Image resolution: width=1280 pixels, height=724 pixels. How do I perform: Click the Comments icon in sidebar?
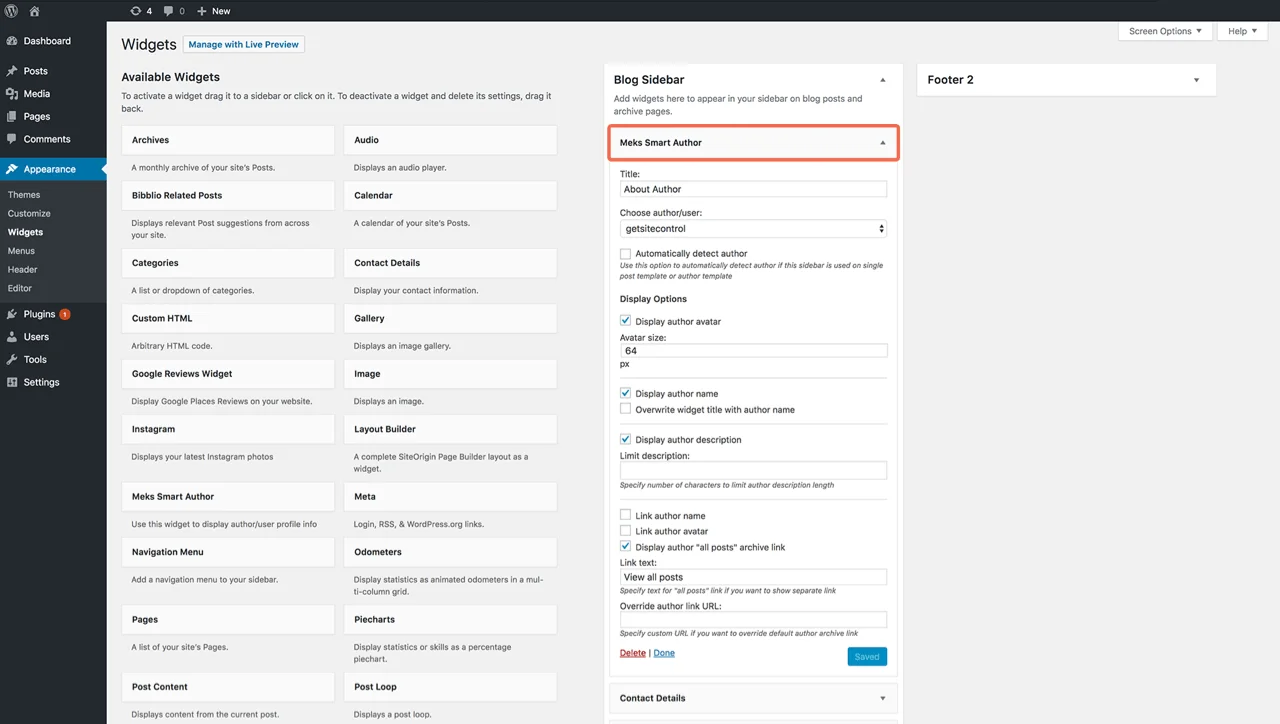pyautogui.click(x=12, y=139)
